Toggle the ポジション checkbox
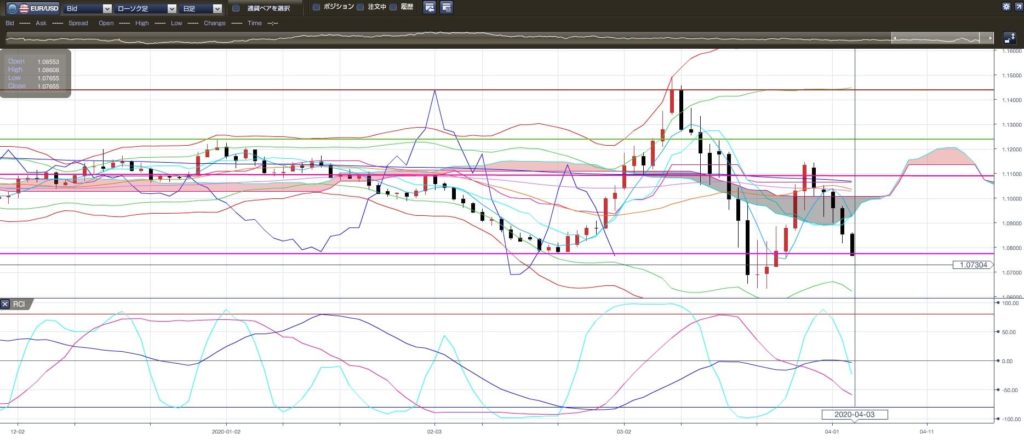 point(317,7)
